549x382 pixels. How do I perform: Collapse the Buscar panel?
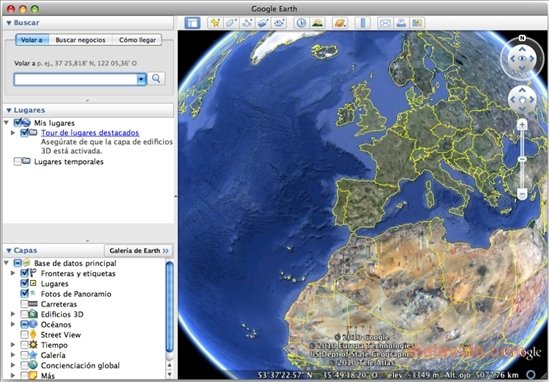tap(9, 23)
